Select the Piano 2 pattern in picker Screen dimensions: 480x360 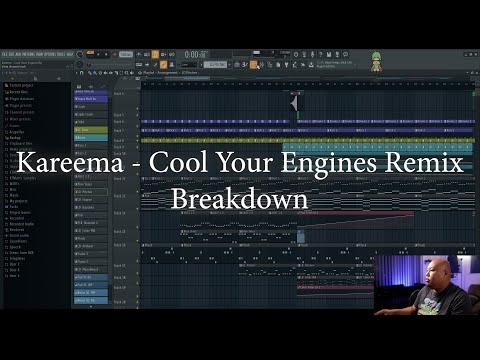click(x=91, y=261)
